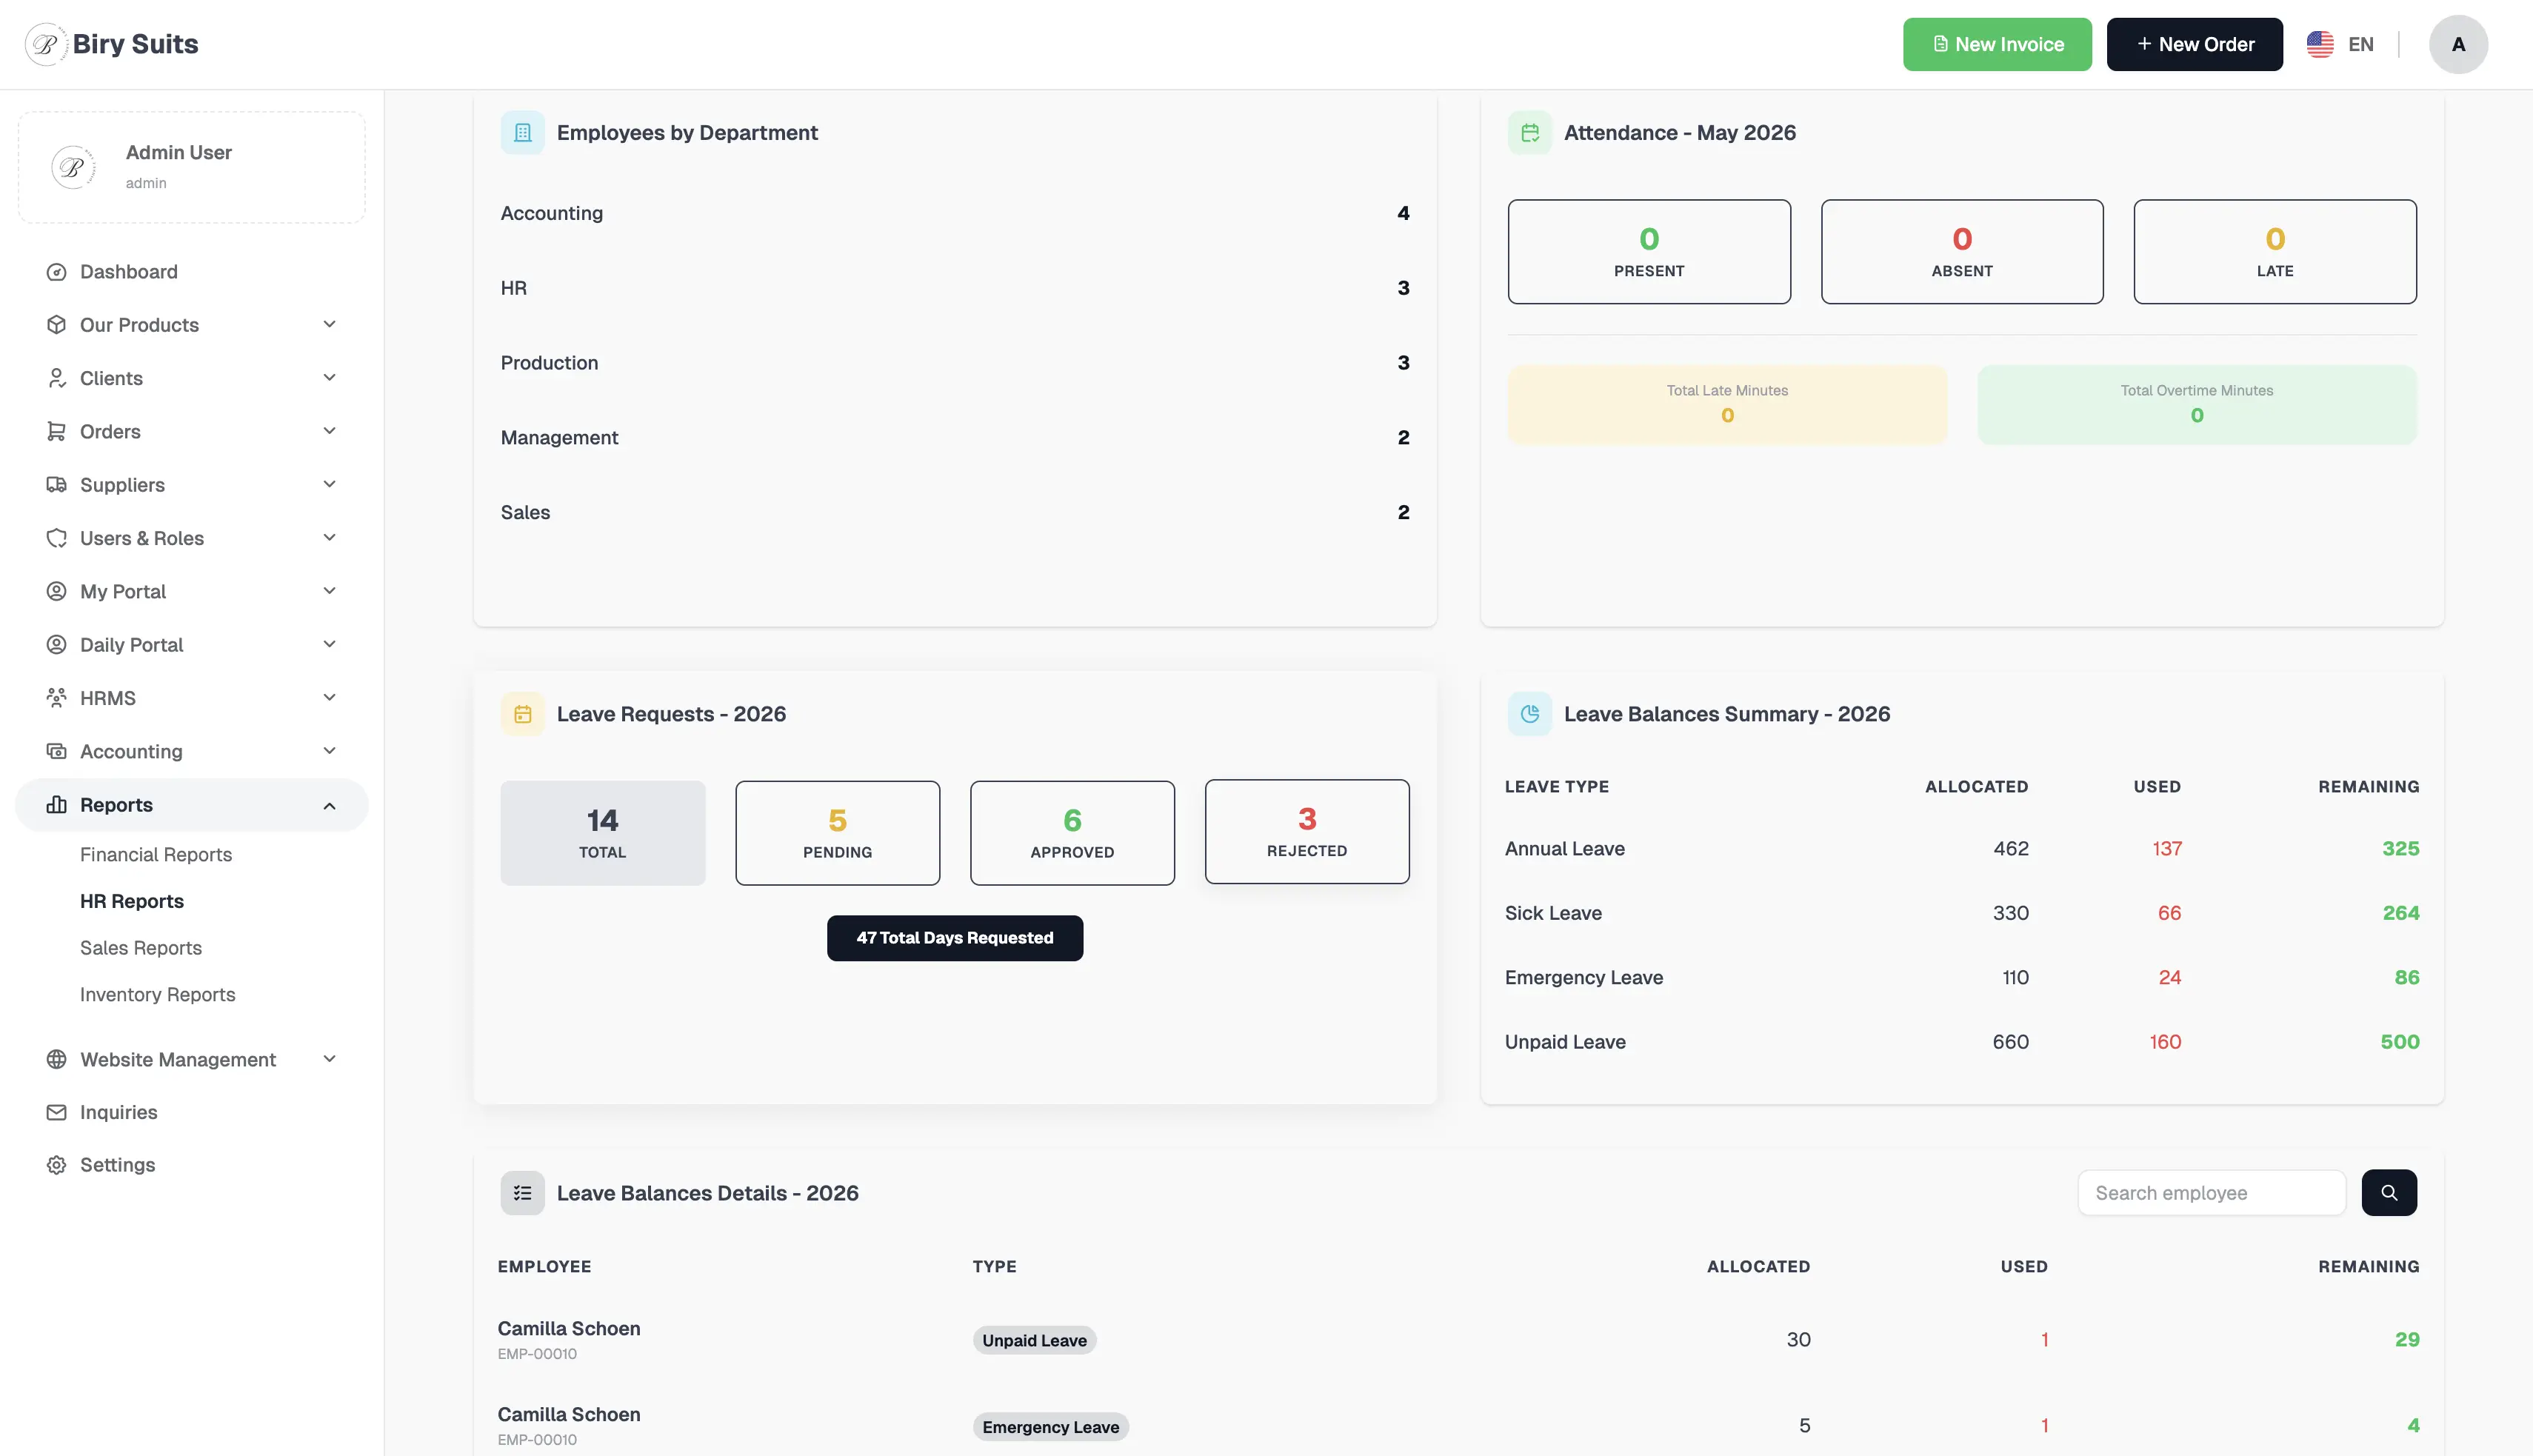Switch language via EN selector
The height and width of the screenshot is (1456, 2533).
click(x=2341, y=44)
